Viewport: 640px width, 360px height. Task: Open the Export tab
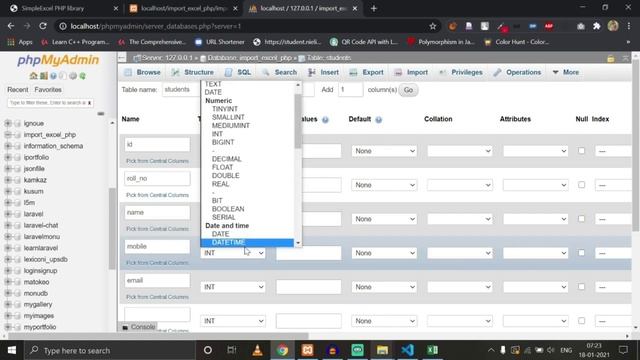click(367, 72)
